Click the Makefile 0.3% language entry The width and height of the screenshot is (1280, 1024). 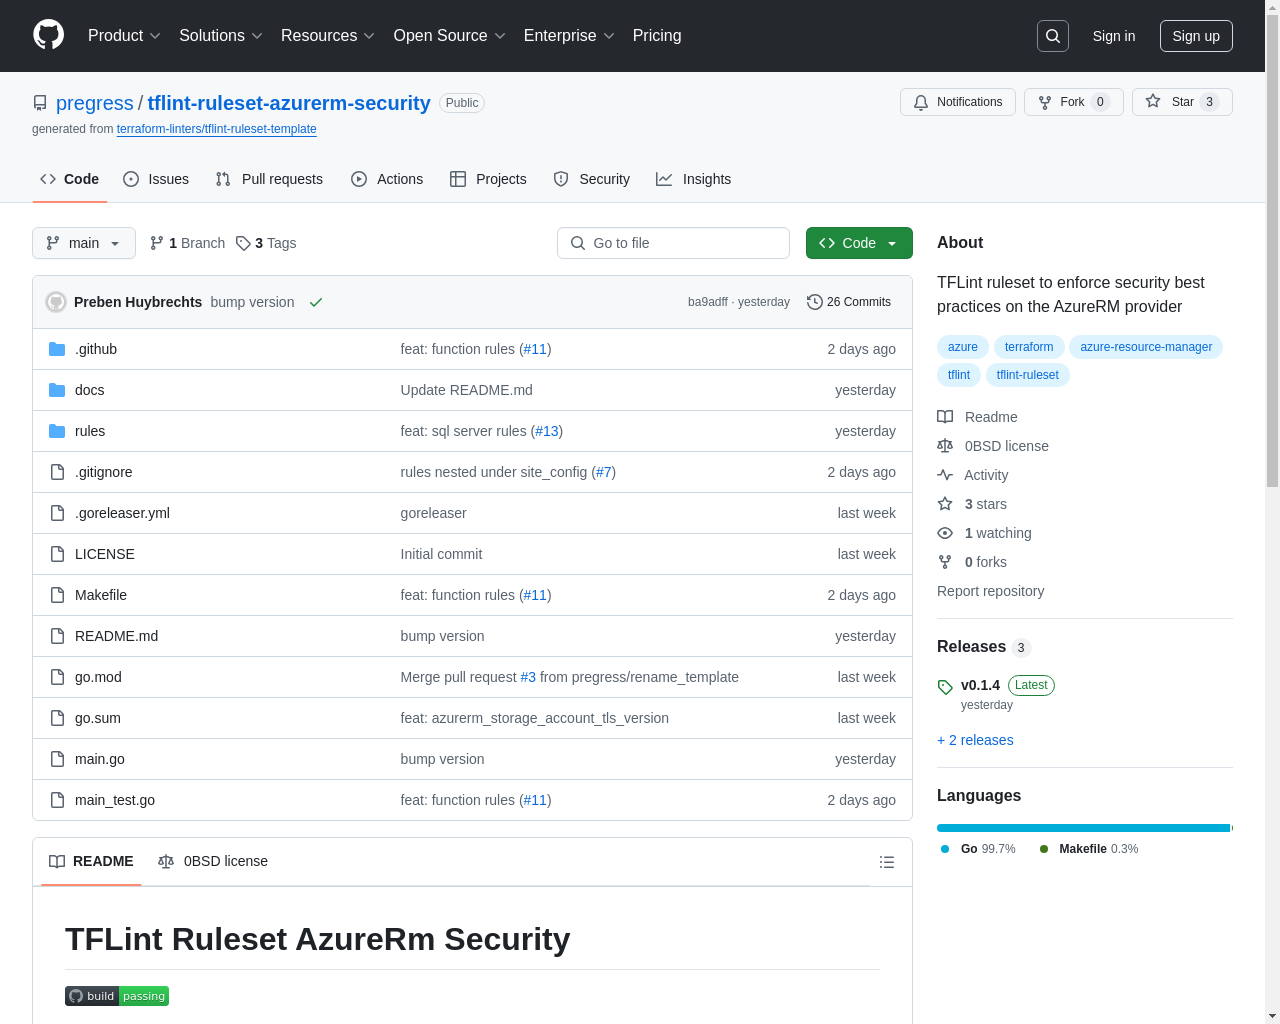(1089, 849)
